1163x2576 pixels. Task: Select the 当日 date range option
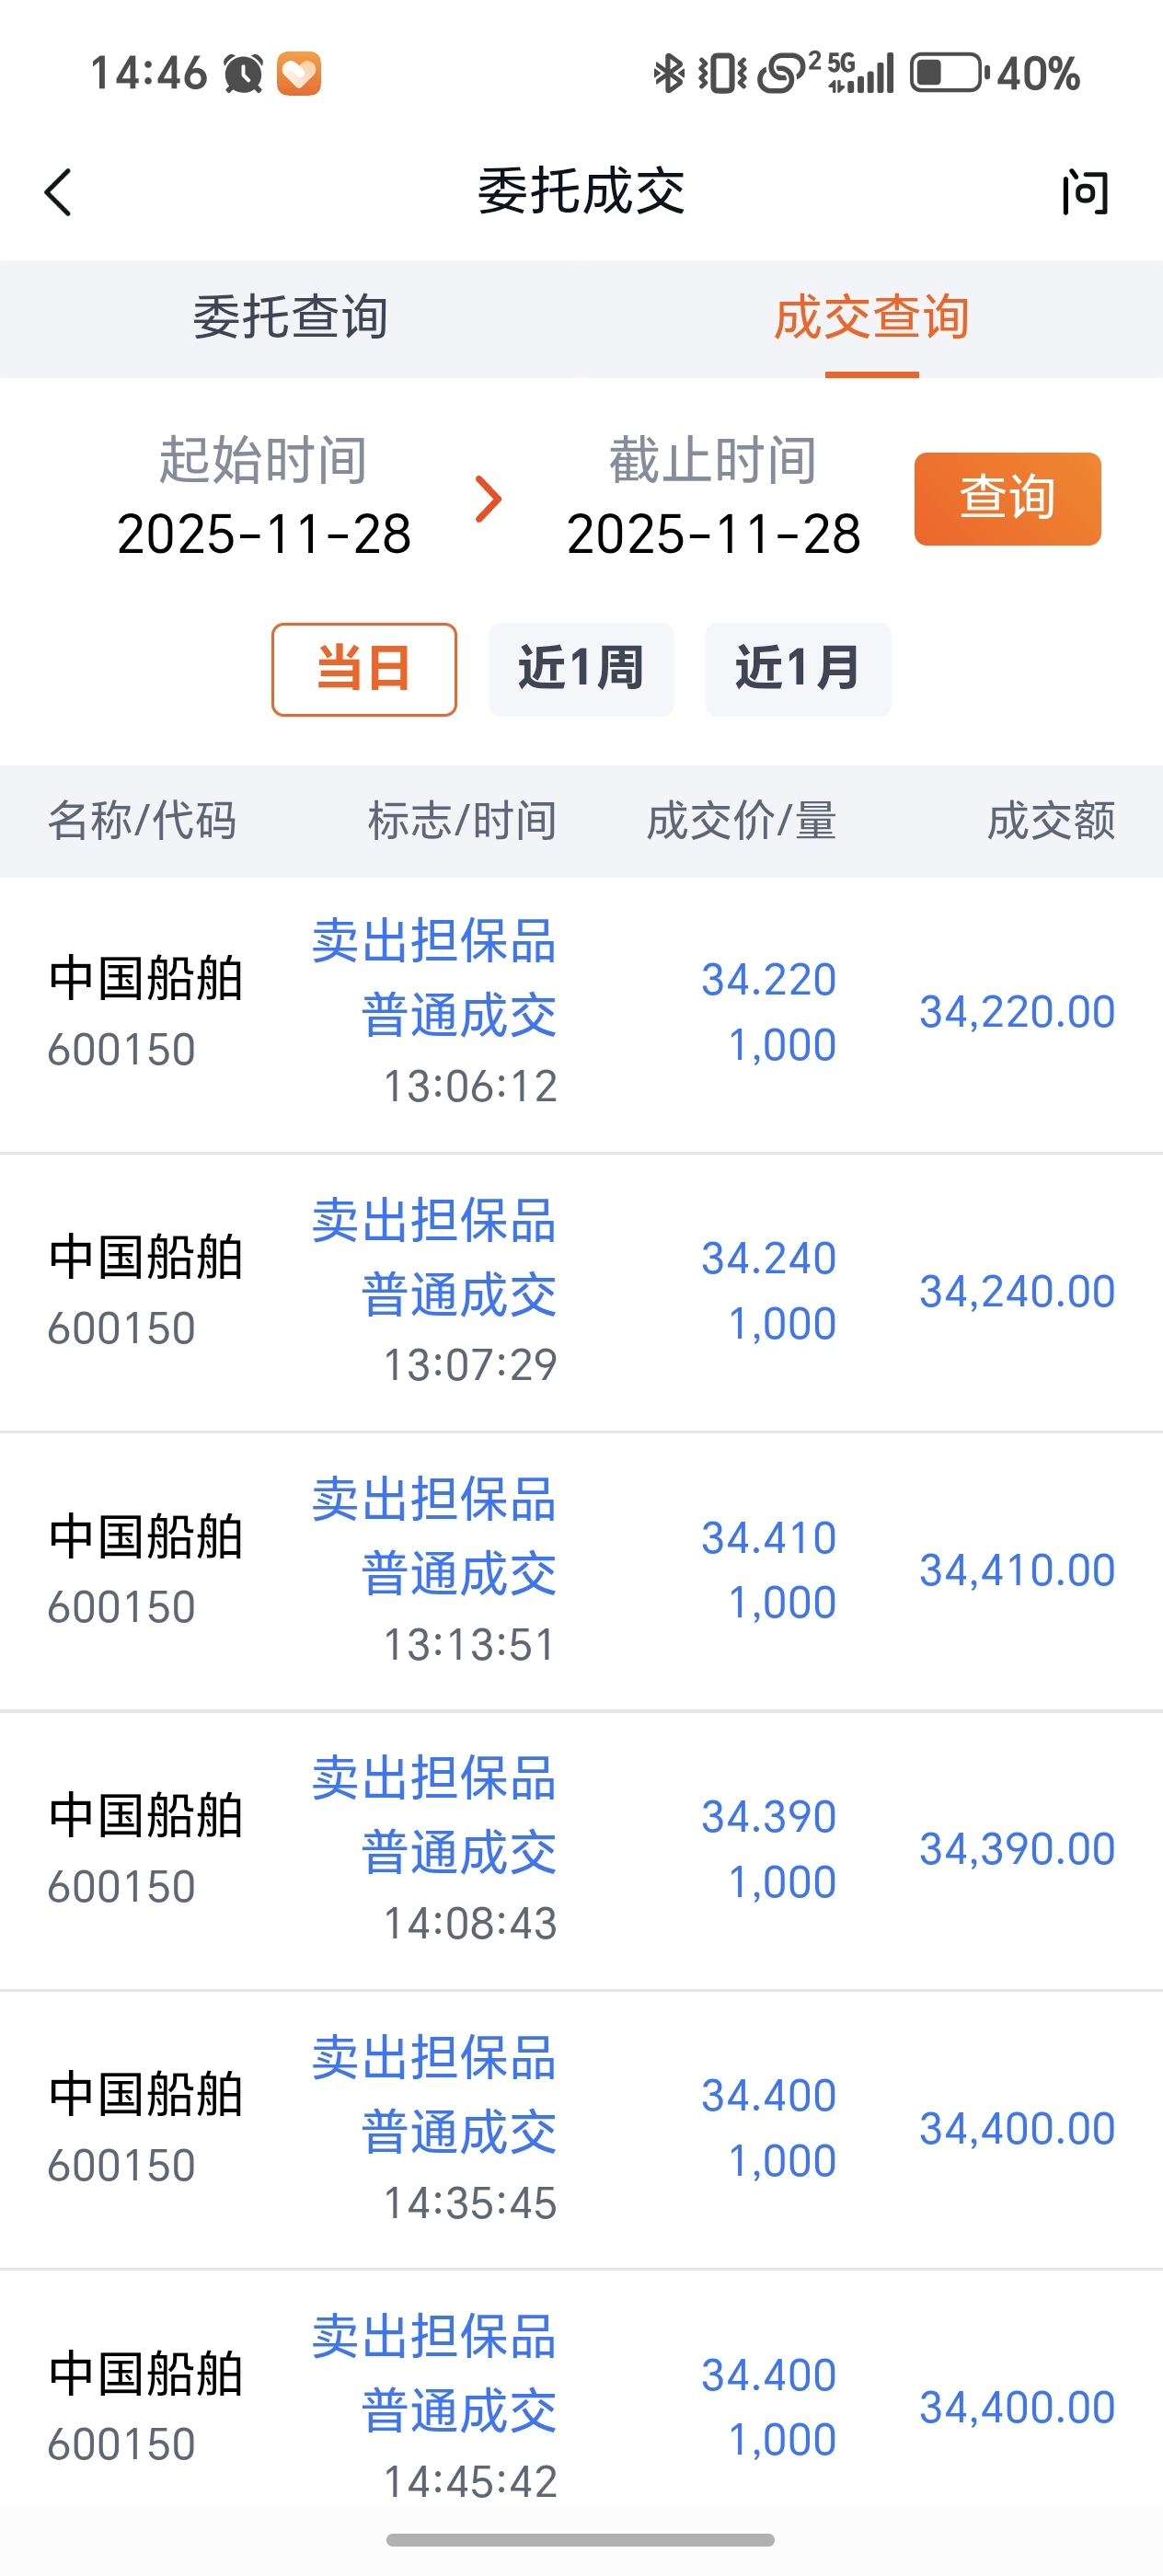(364, 669)
